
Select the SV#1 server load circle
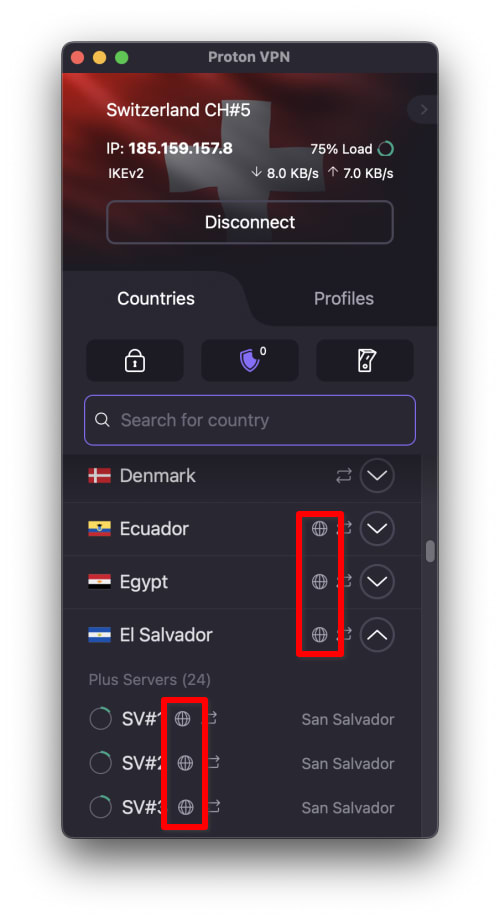[x=100, y=719]
